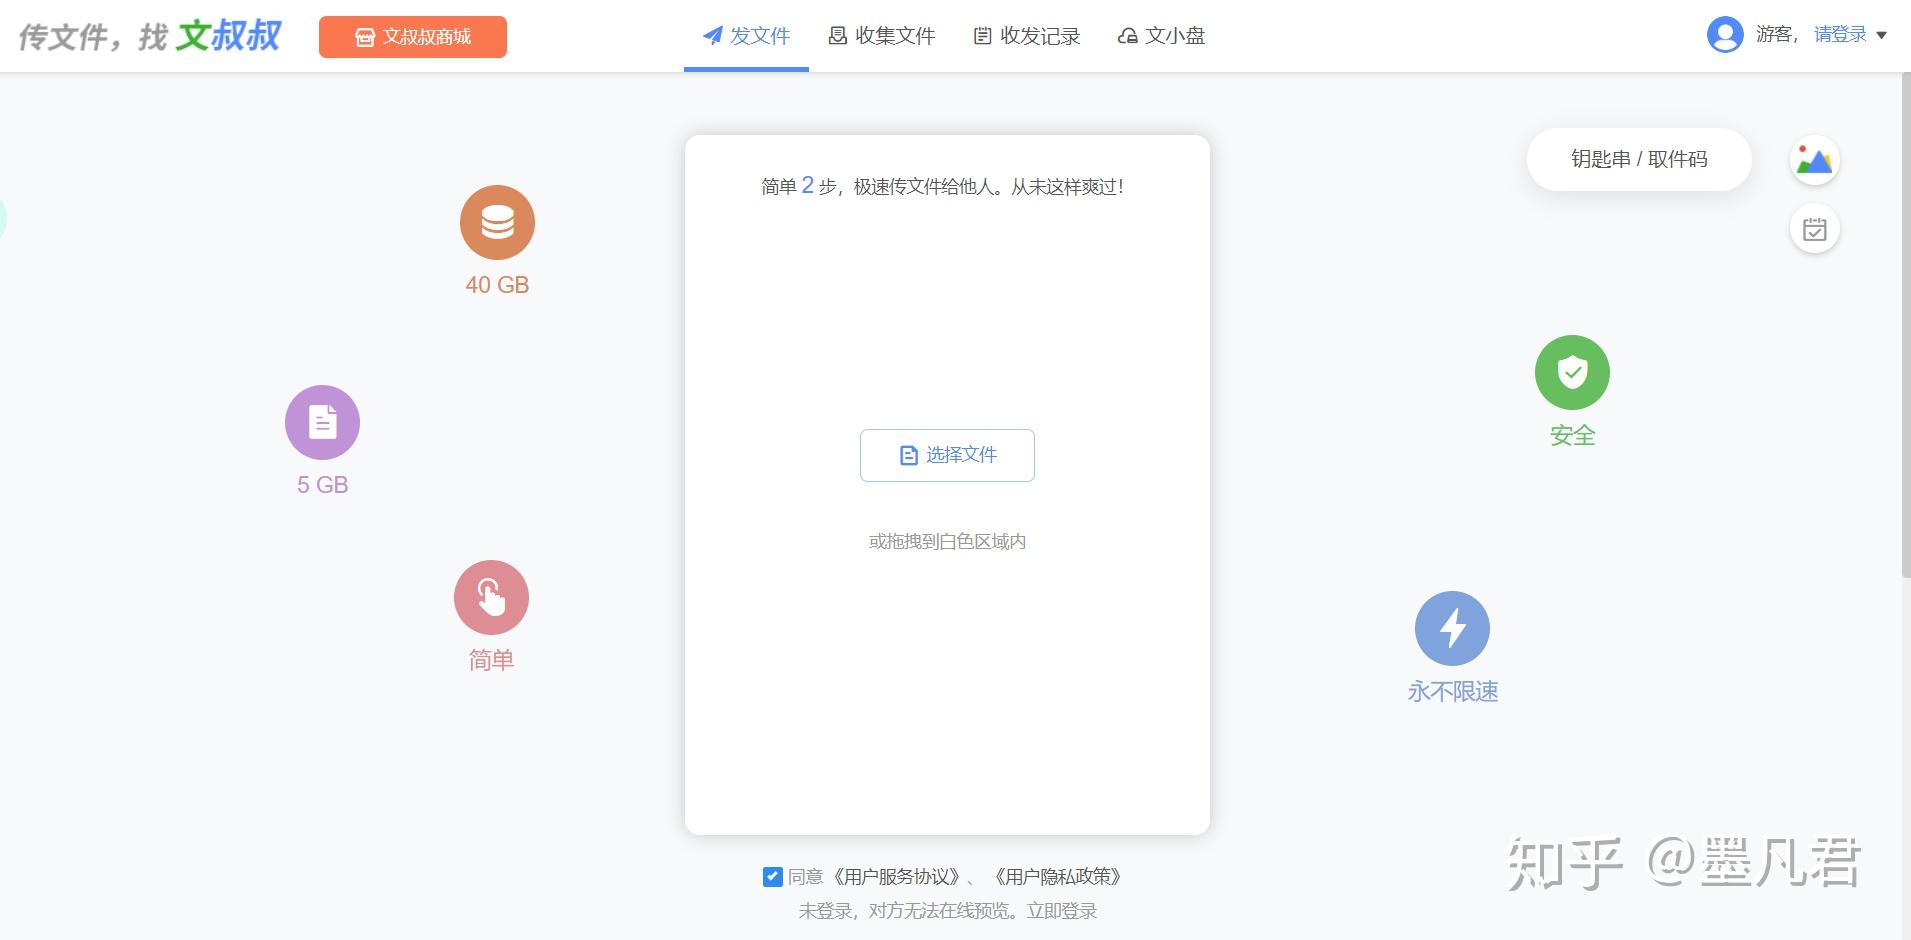The height and width of the screenshot is (940, 1911).
Task: Open the 文叔叔商城 store button
Action: coord(413,37)
